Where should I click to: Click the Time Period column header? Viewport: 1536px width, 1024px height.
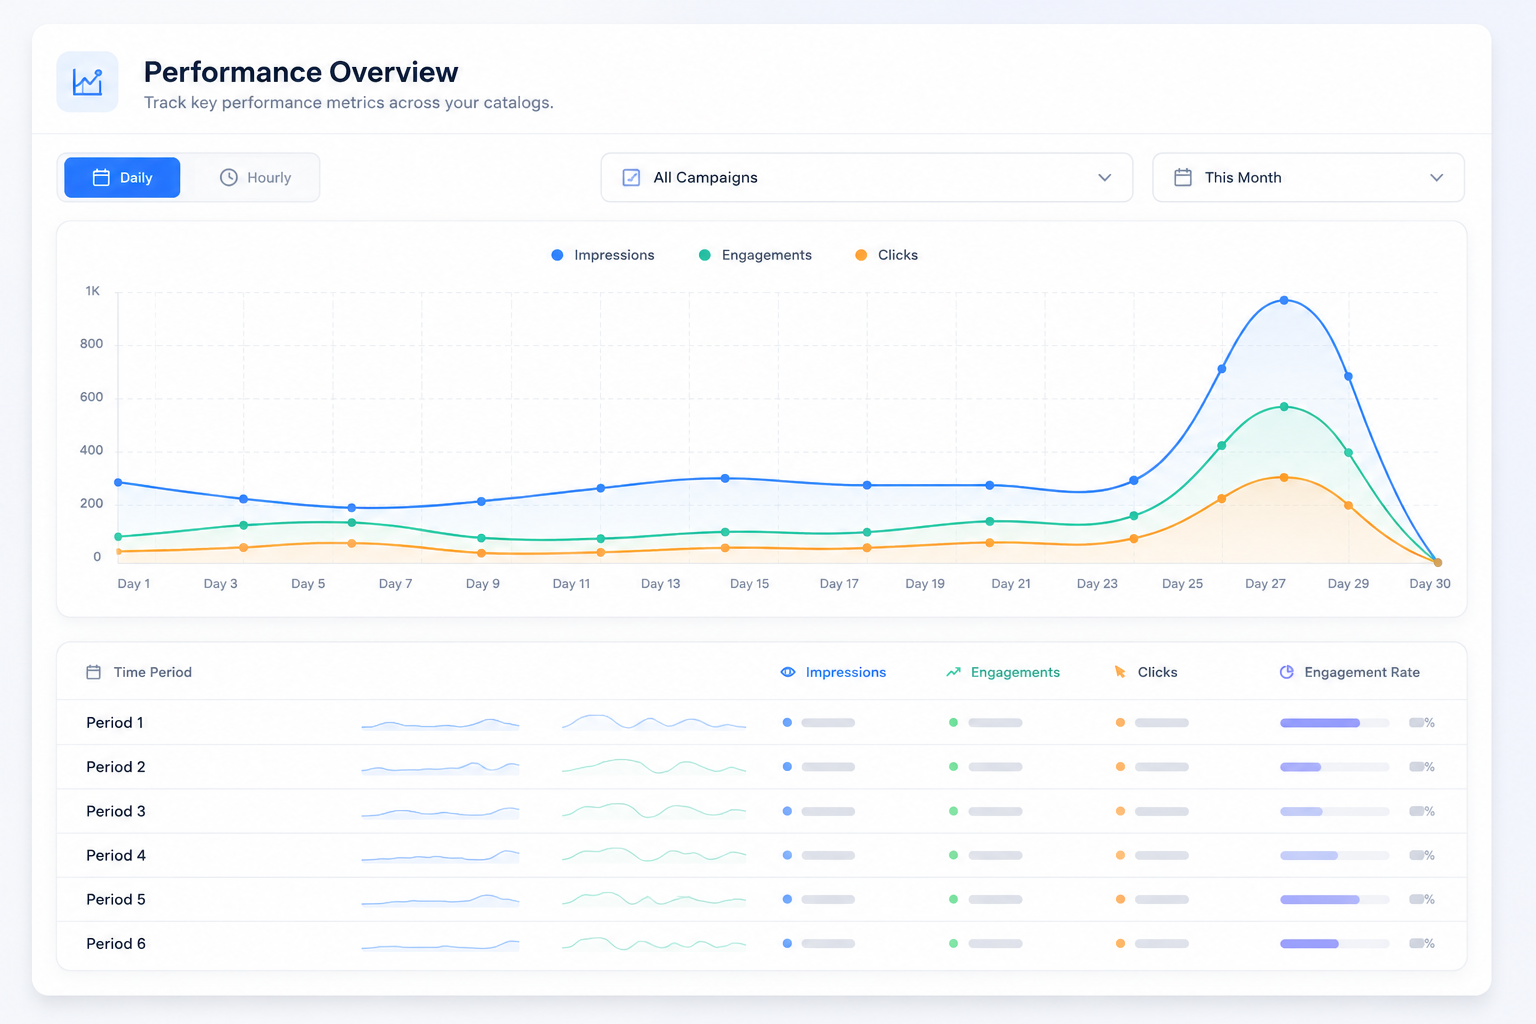139,672
